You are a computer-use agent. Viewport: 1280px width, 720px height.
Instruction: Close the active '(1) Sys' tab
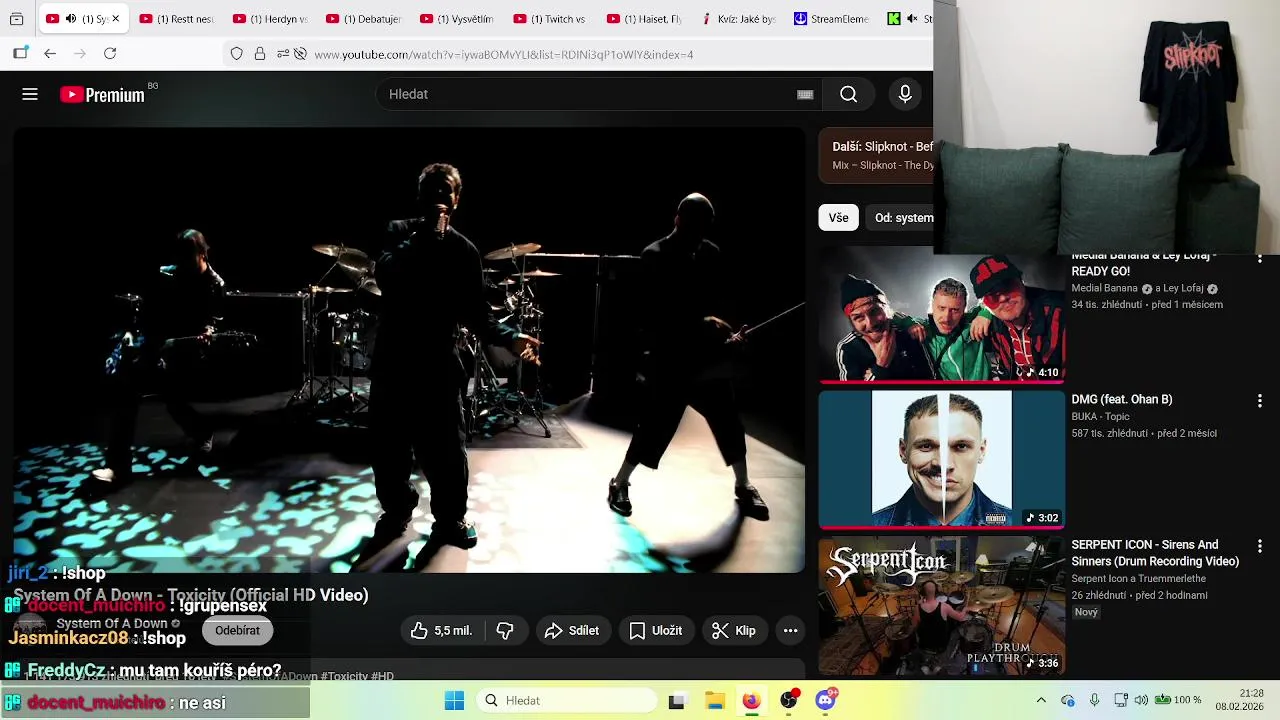pos(115,19)
